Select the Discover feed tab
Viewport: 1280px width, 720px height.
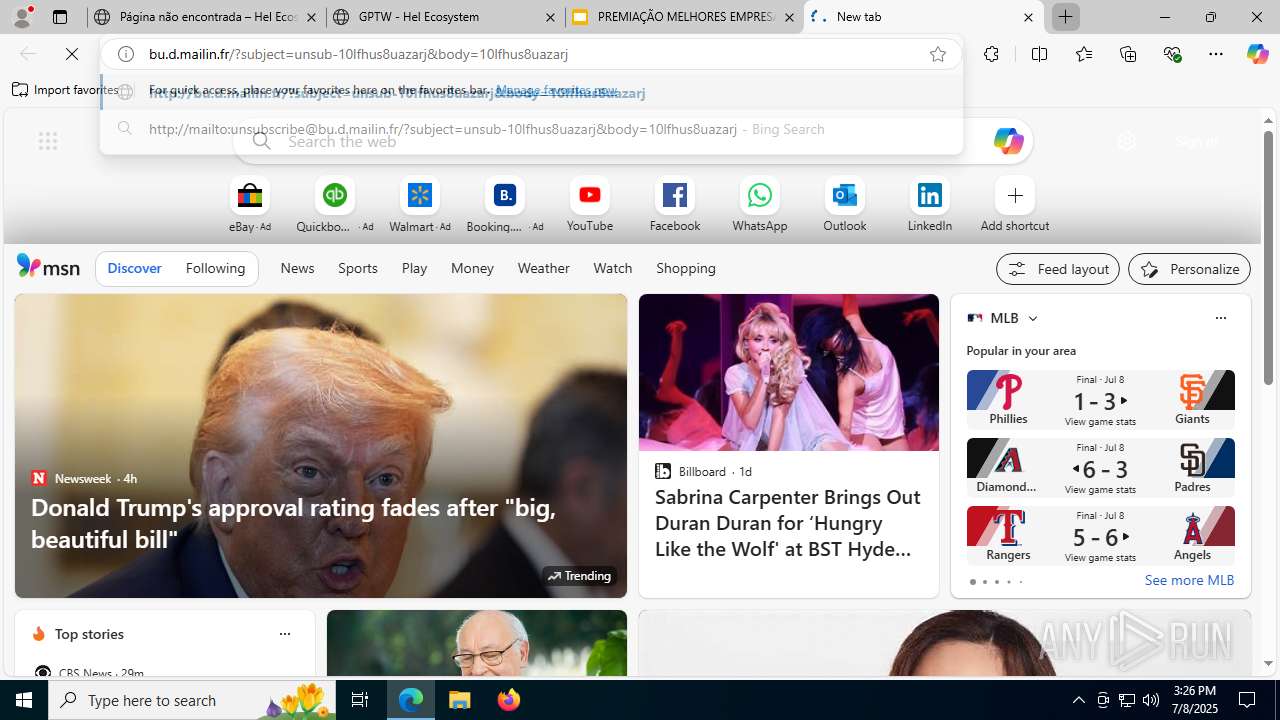(x=134, y=268)
